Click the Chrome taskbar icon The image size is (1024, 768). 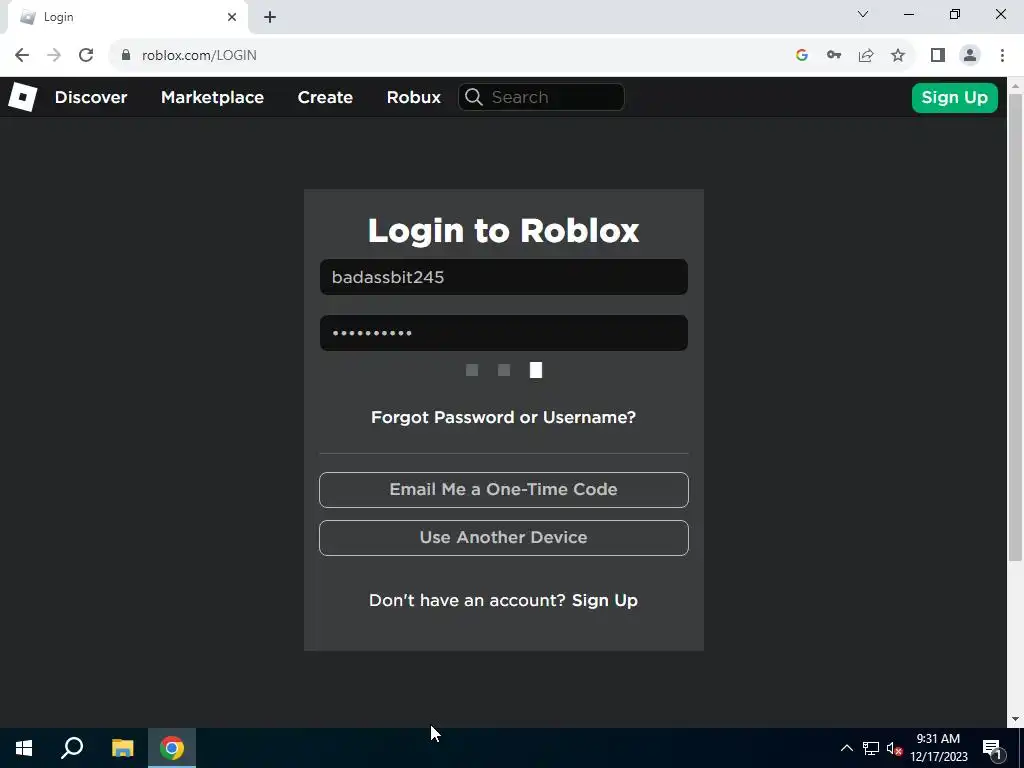(172, 748)
